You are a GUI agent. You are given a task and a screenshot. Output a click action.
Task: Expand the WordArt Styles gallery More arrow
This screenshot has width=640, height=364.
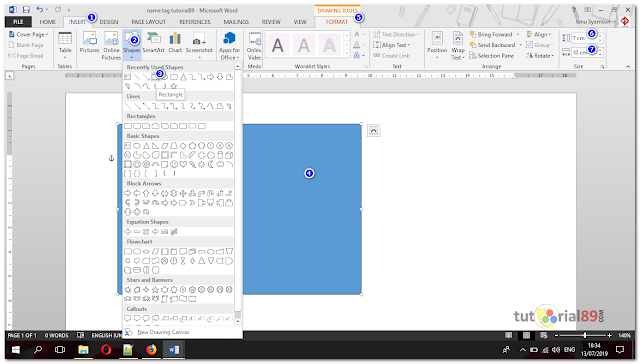coord(347,54)
